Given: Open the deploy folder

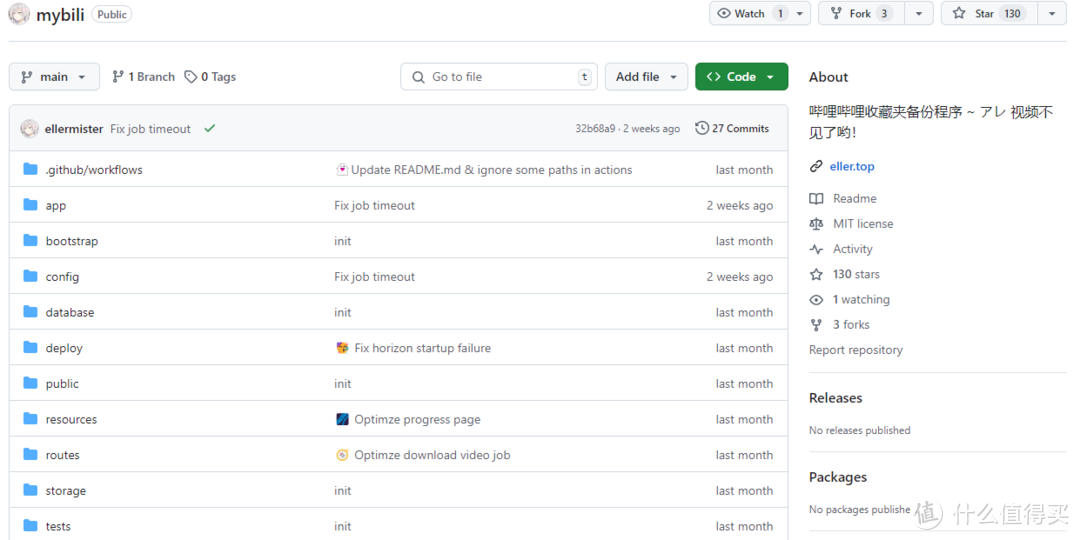Looking at the screenshot, I should 64,348.
